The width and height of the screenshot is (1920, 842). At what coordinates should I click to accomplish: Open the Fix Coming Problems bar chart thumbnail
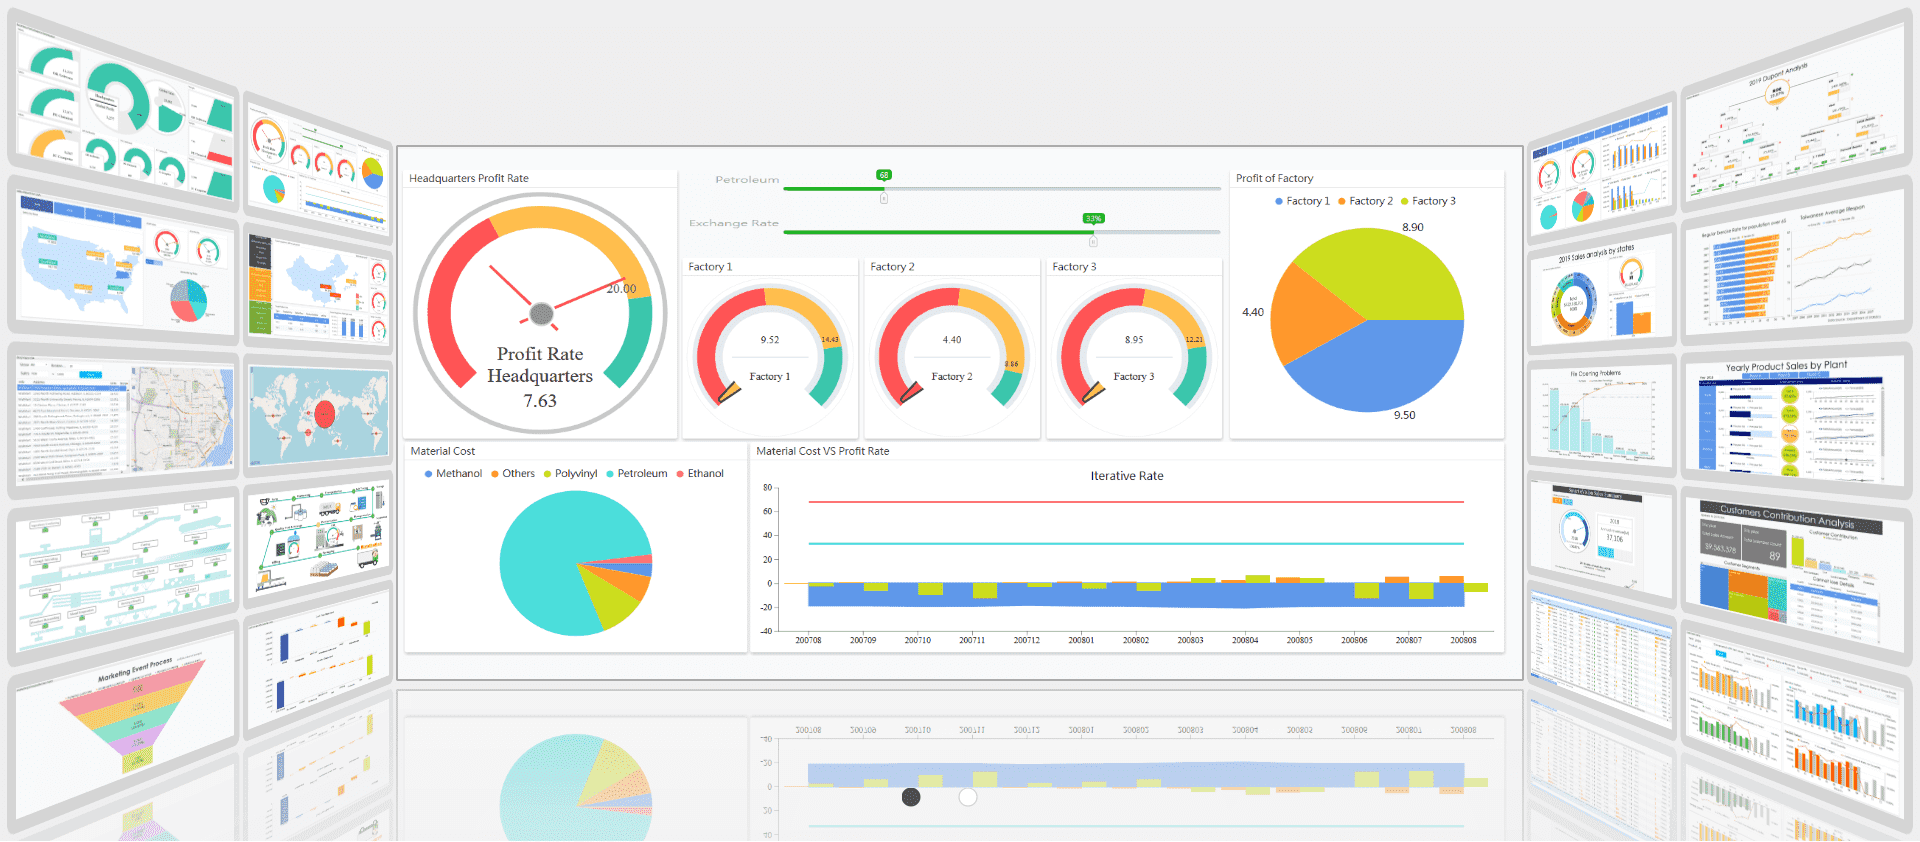point(1601,416)
